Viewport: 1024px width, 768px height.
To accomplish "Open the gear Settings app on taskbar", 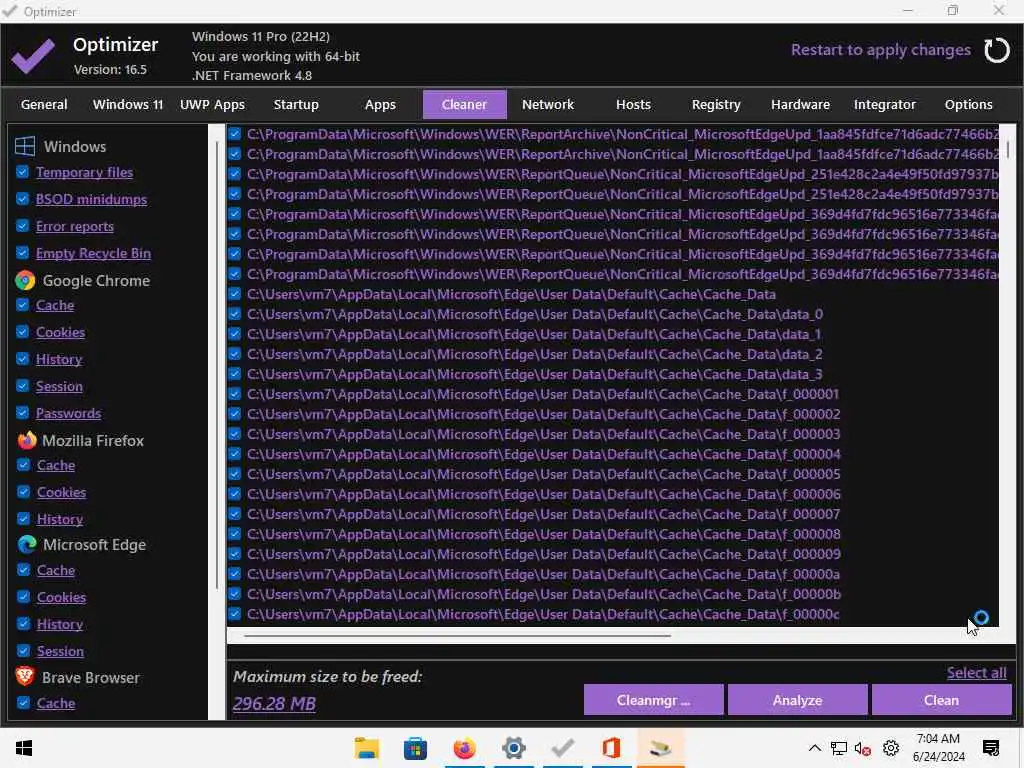I will coord(513,748).
